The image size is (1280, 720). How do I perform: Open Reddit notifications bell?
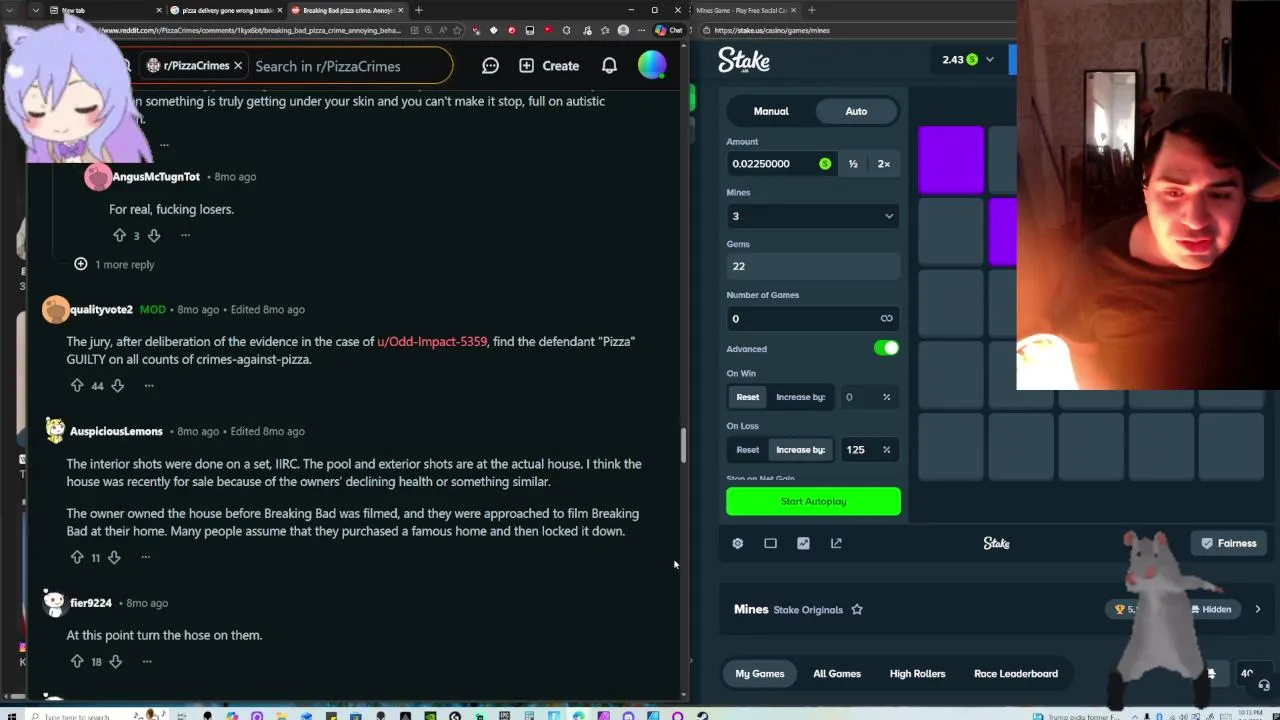click(x=609, y=66)
